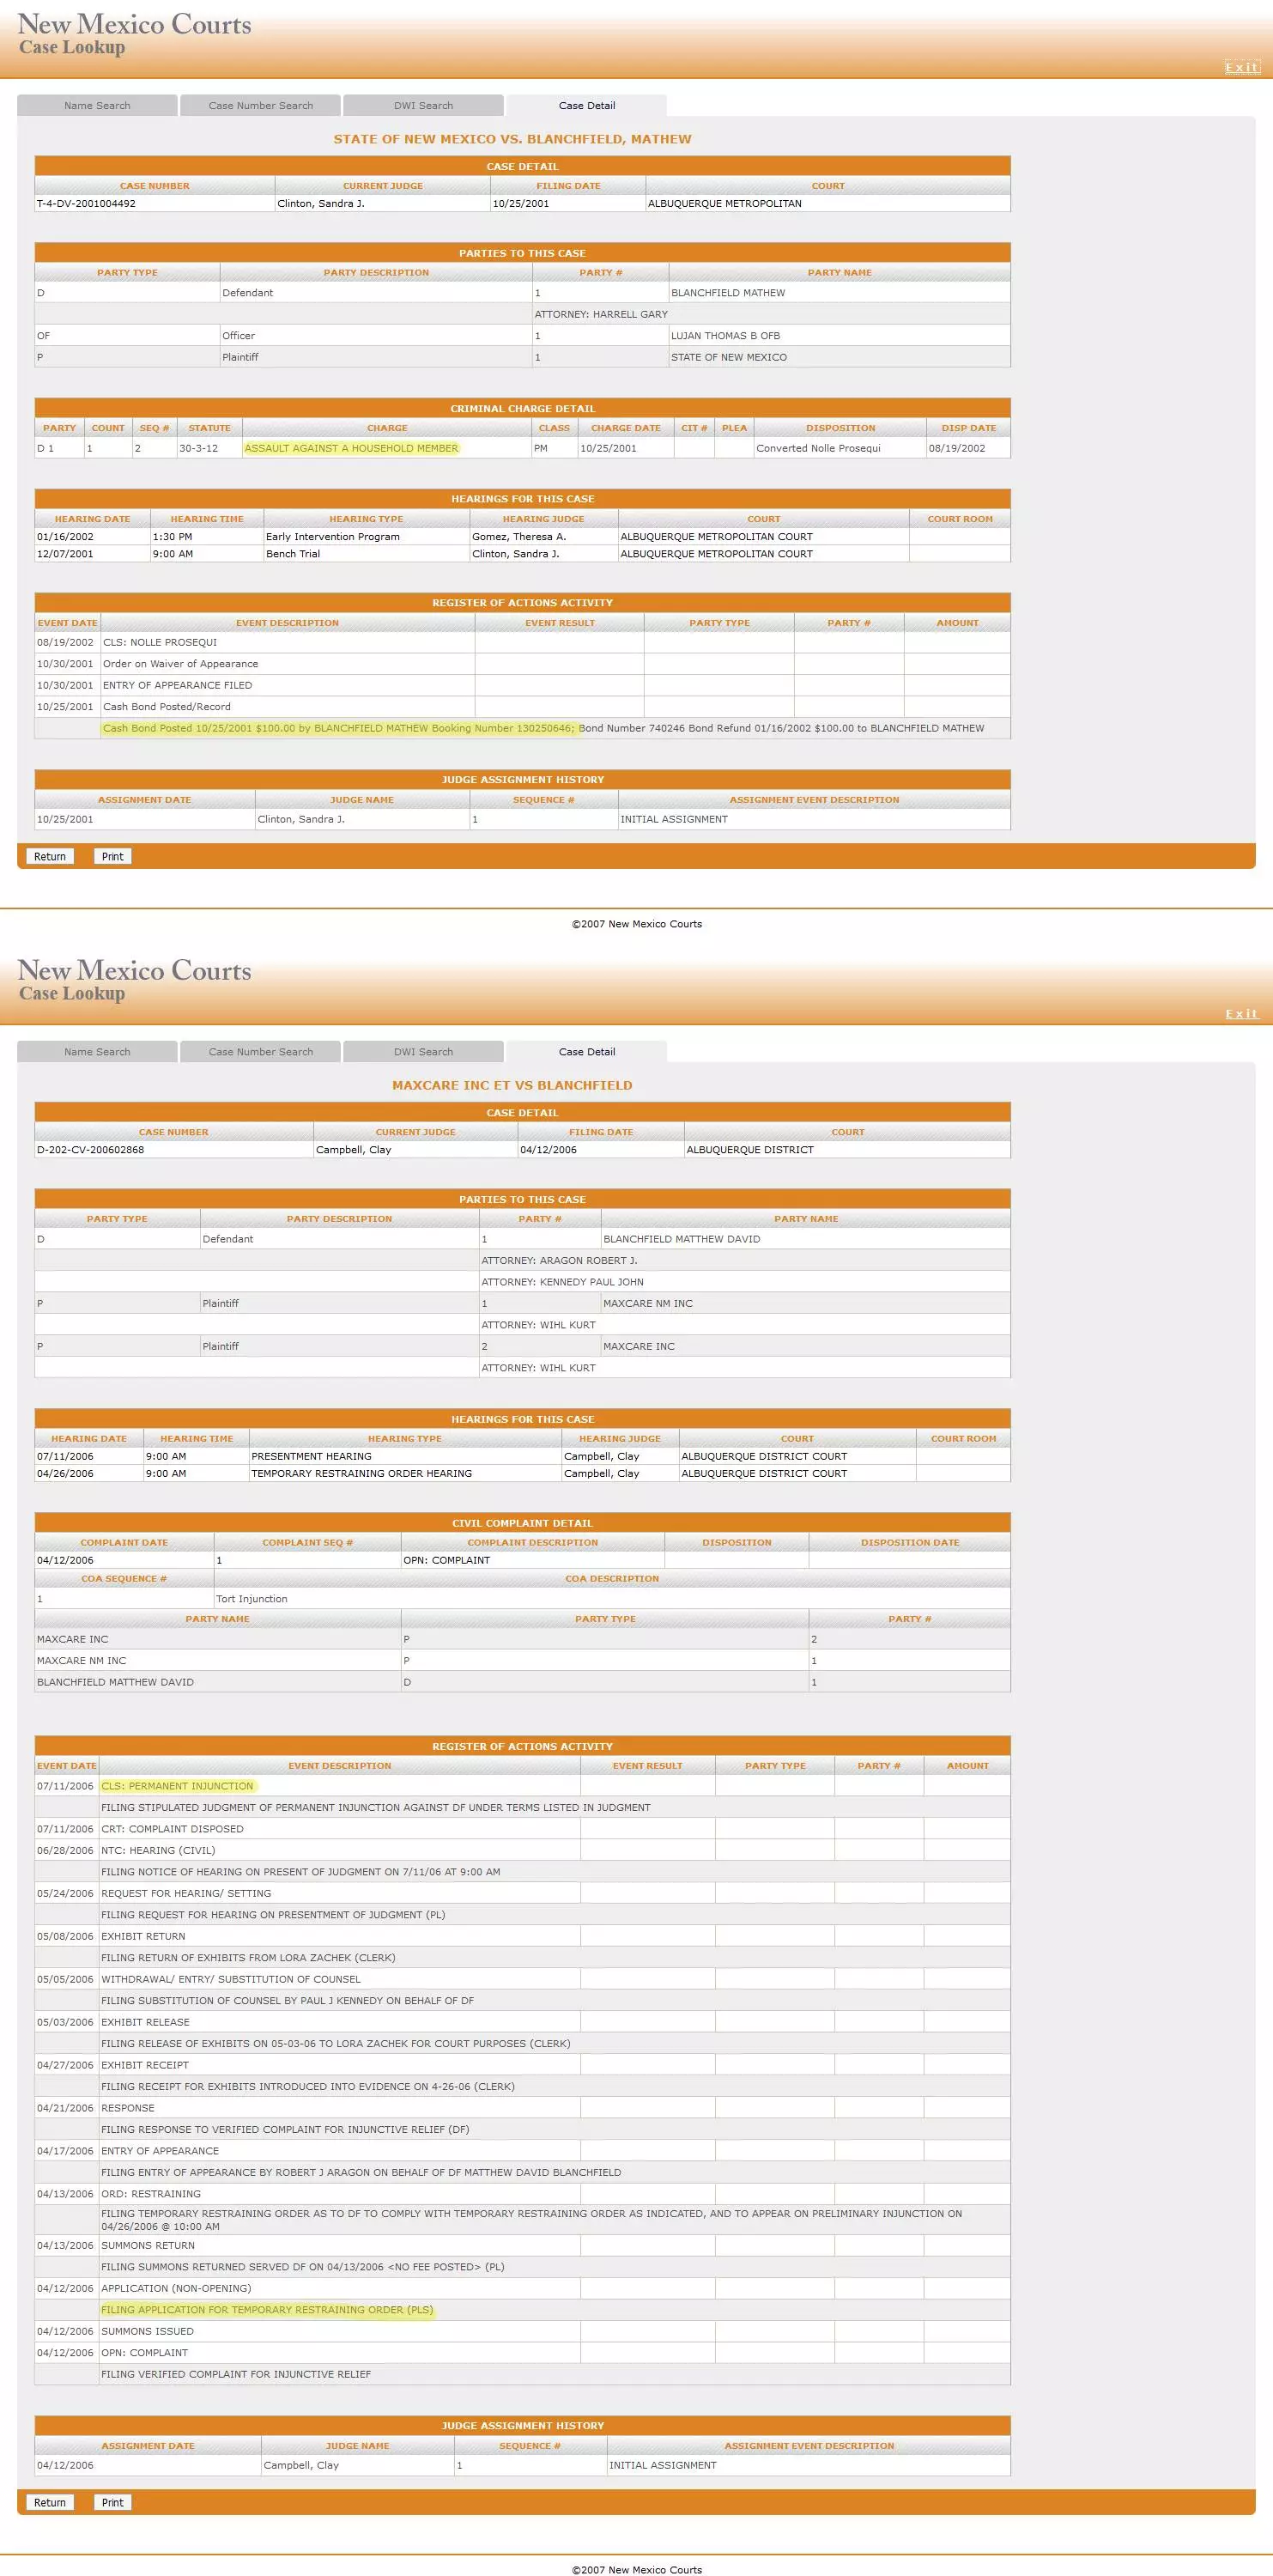Select Case Detail tab on State of New Mexico page

587,105
